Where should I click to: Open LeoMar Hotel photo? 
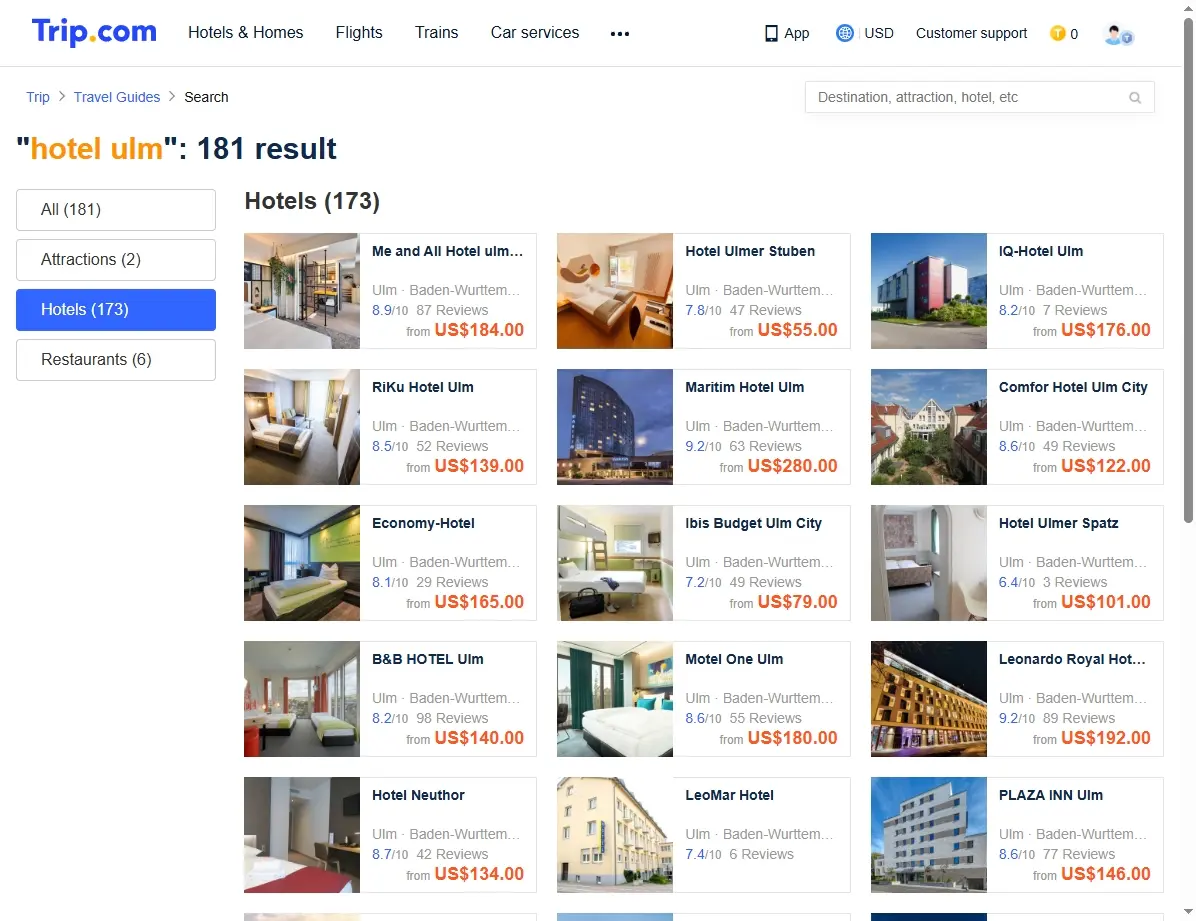pos(615,835)
